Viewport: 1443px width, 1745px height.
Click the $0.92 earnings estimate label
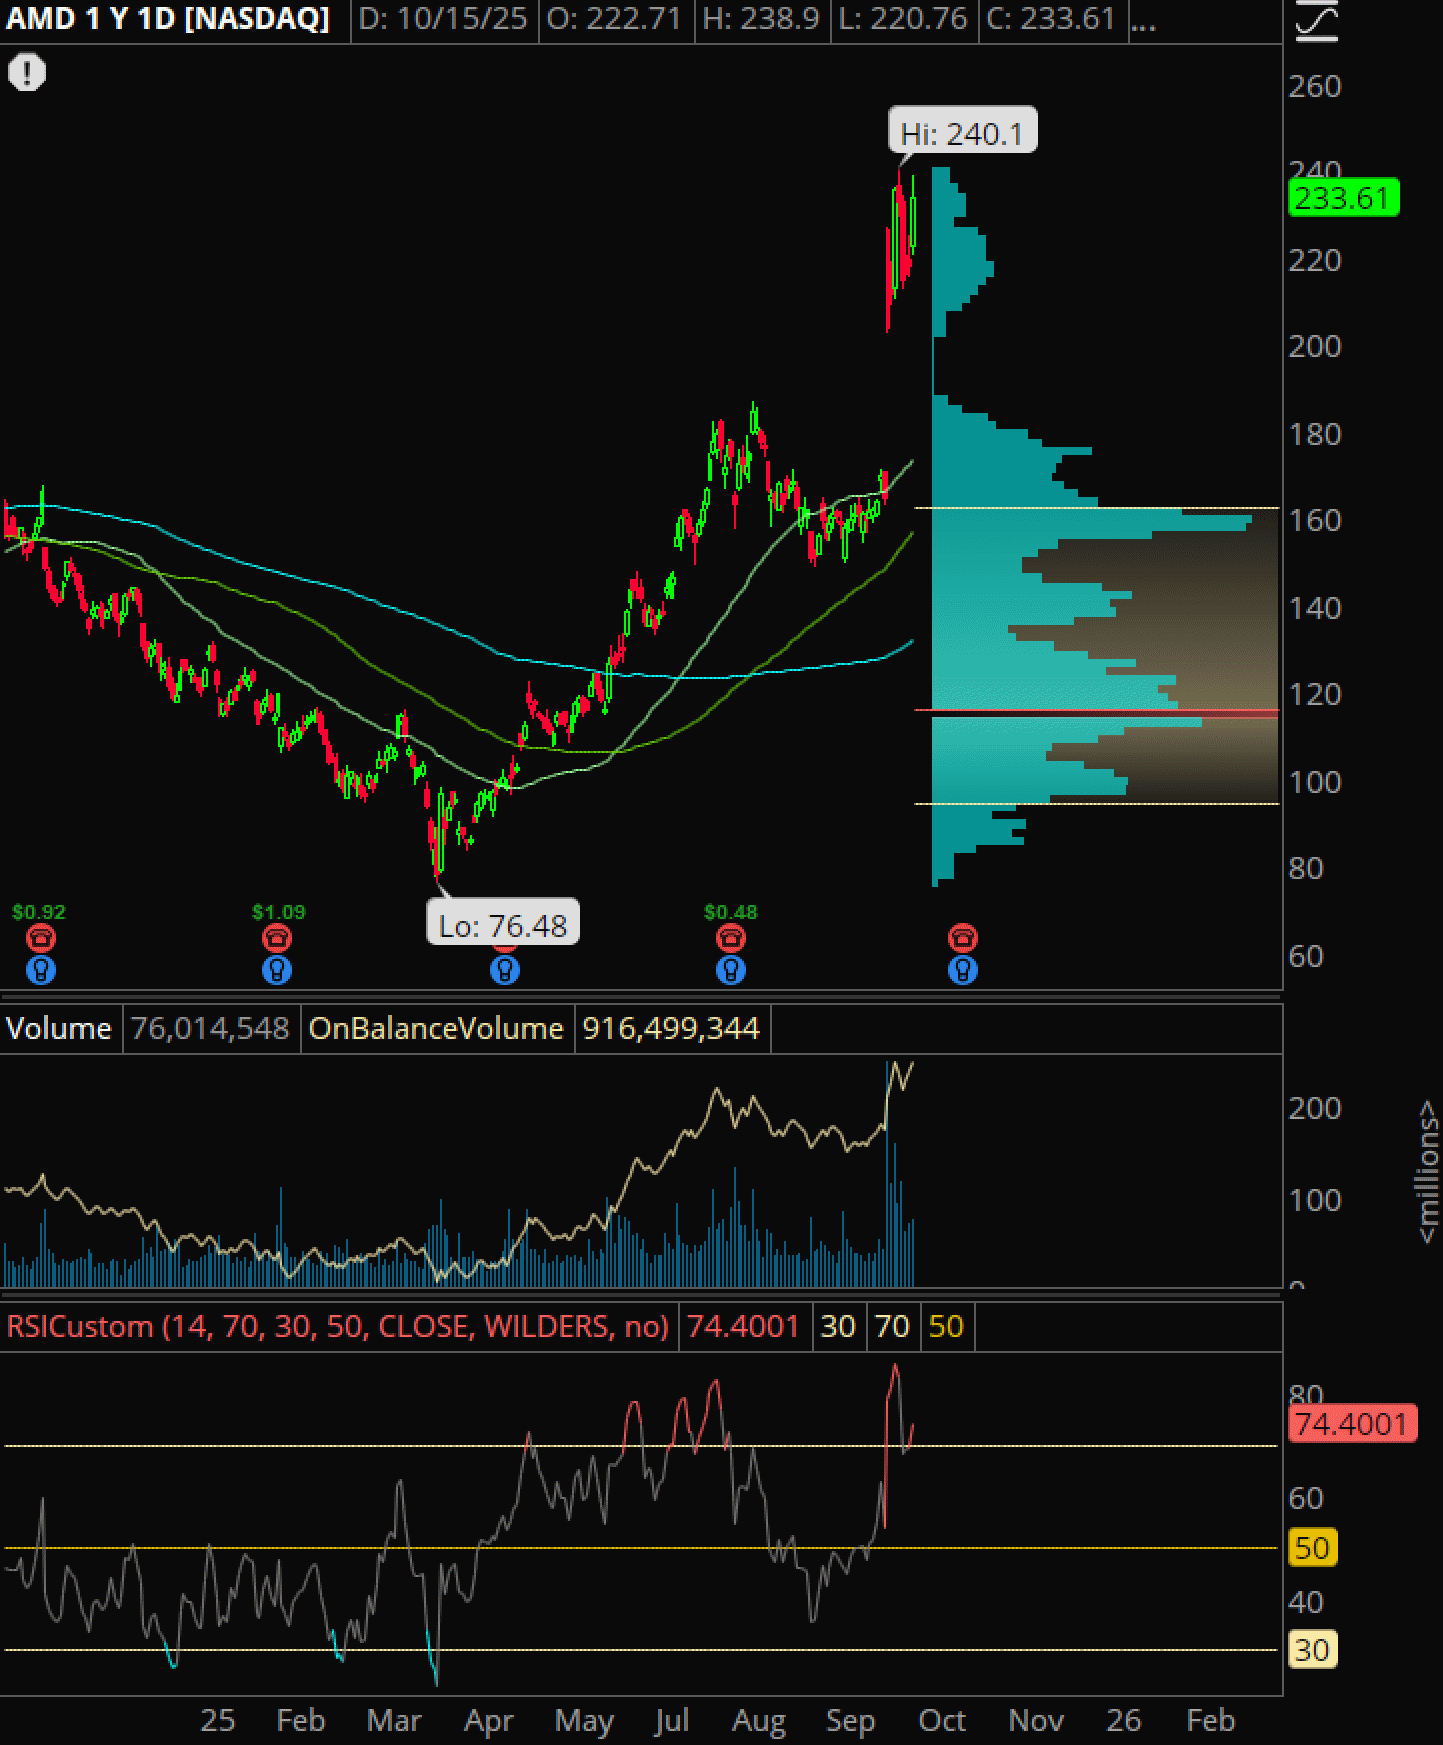(x=39, y=912)
